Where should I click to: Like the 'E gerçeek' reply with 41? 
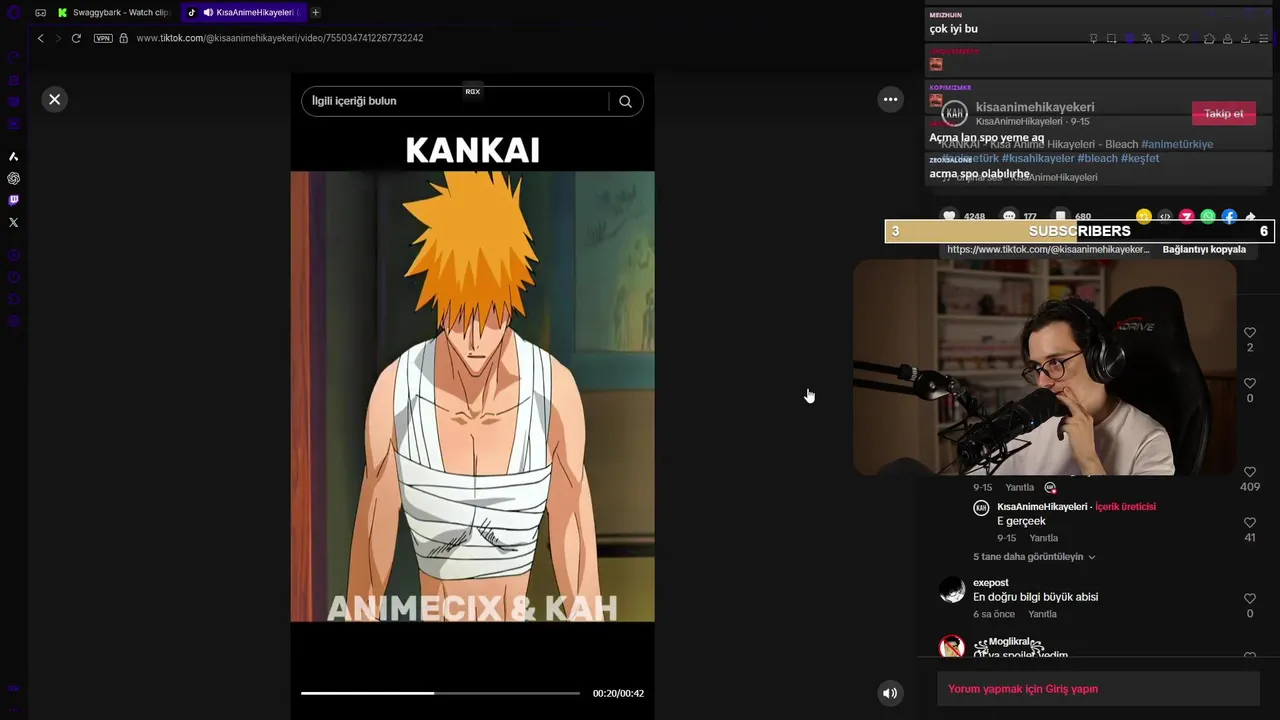point(1250,523)
